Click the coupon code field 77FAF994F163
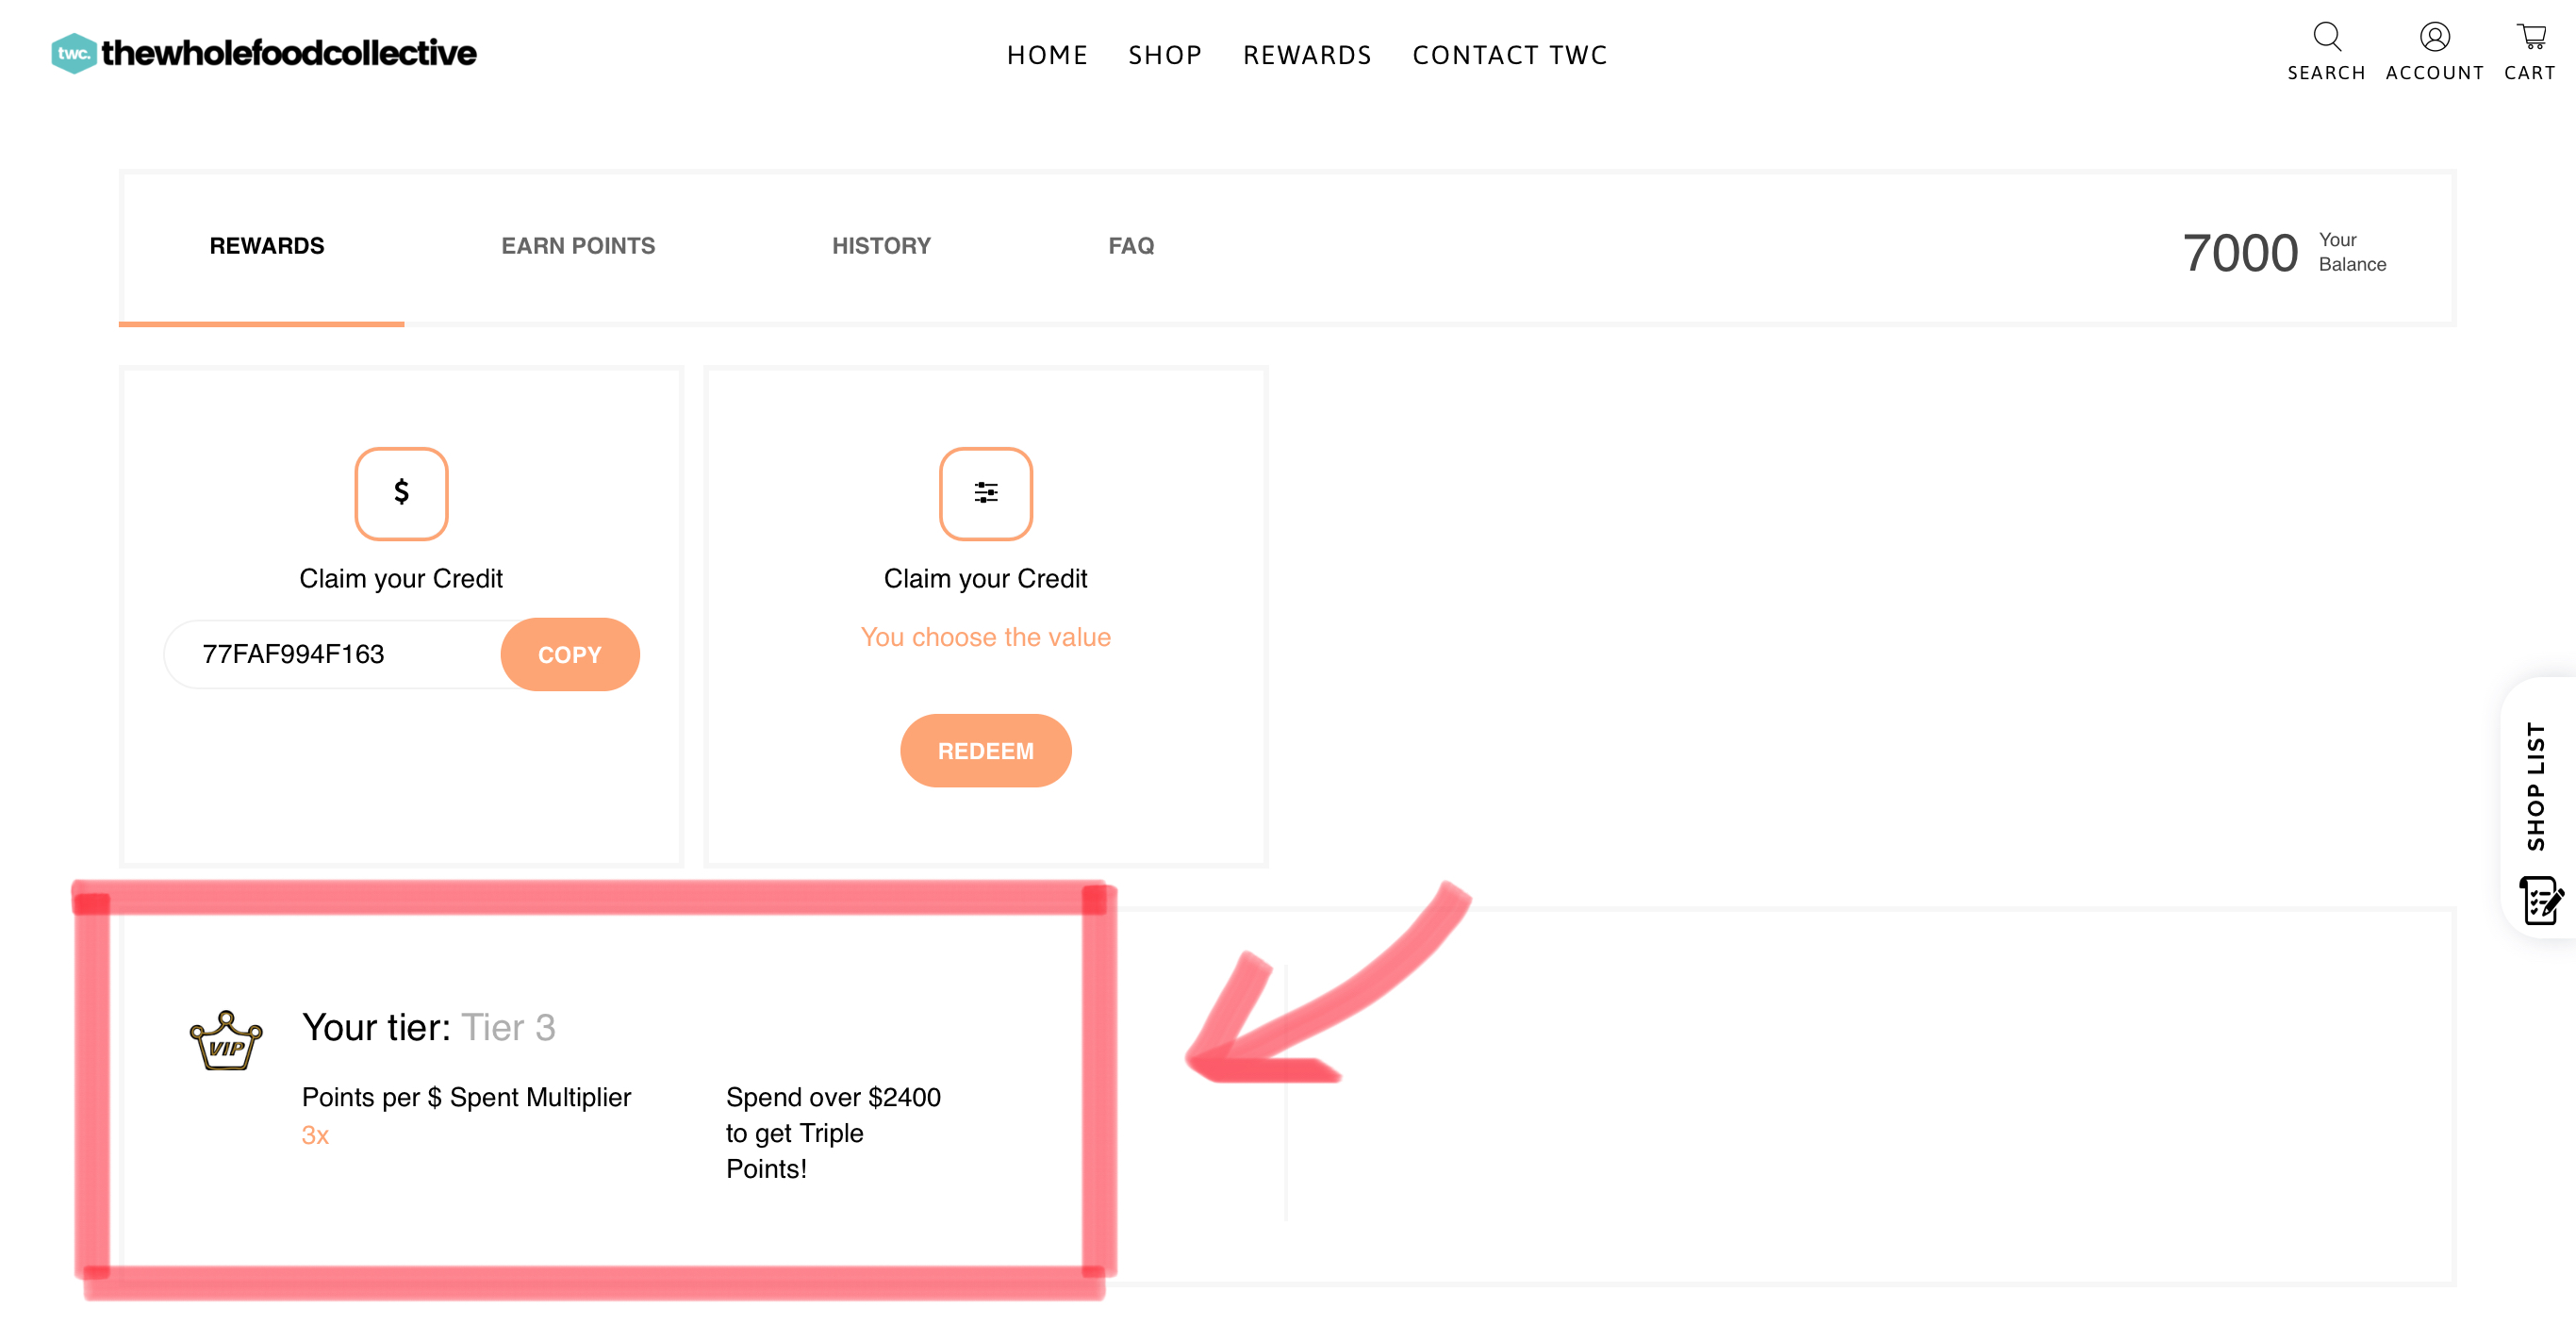 [334, 654]
